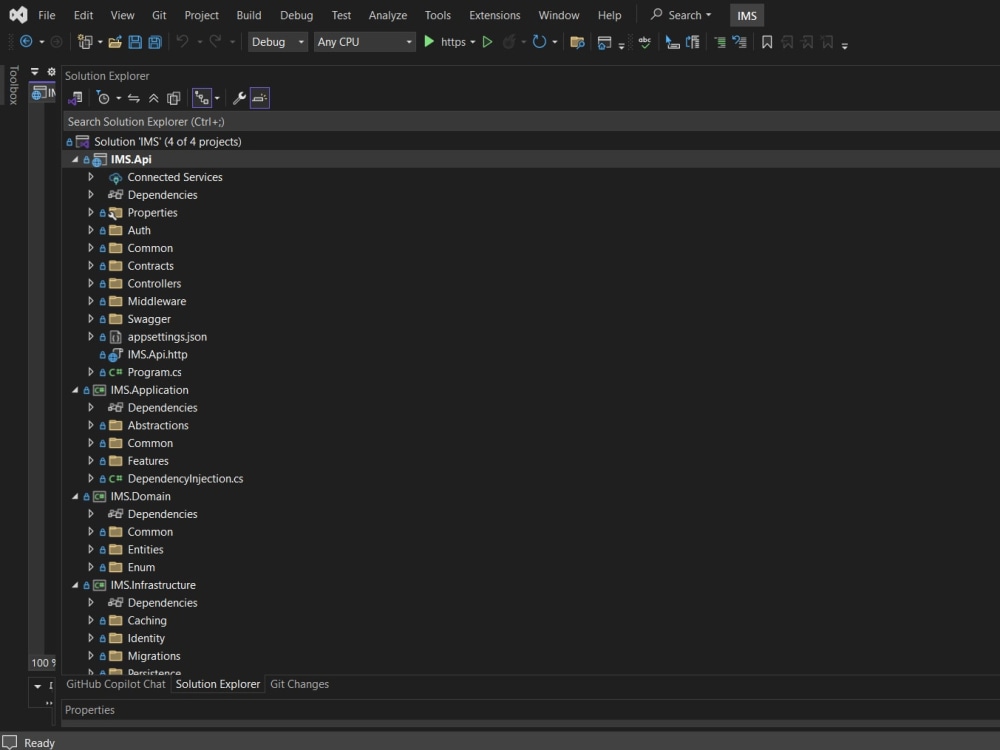This screenshot has width=1000, height=750.
Task: Click Pending Changes Filter clock icon
Action: pyautogui.click(x=103, y=98)
